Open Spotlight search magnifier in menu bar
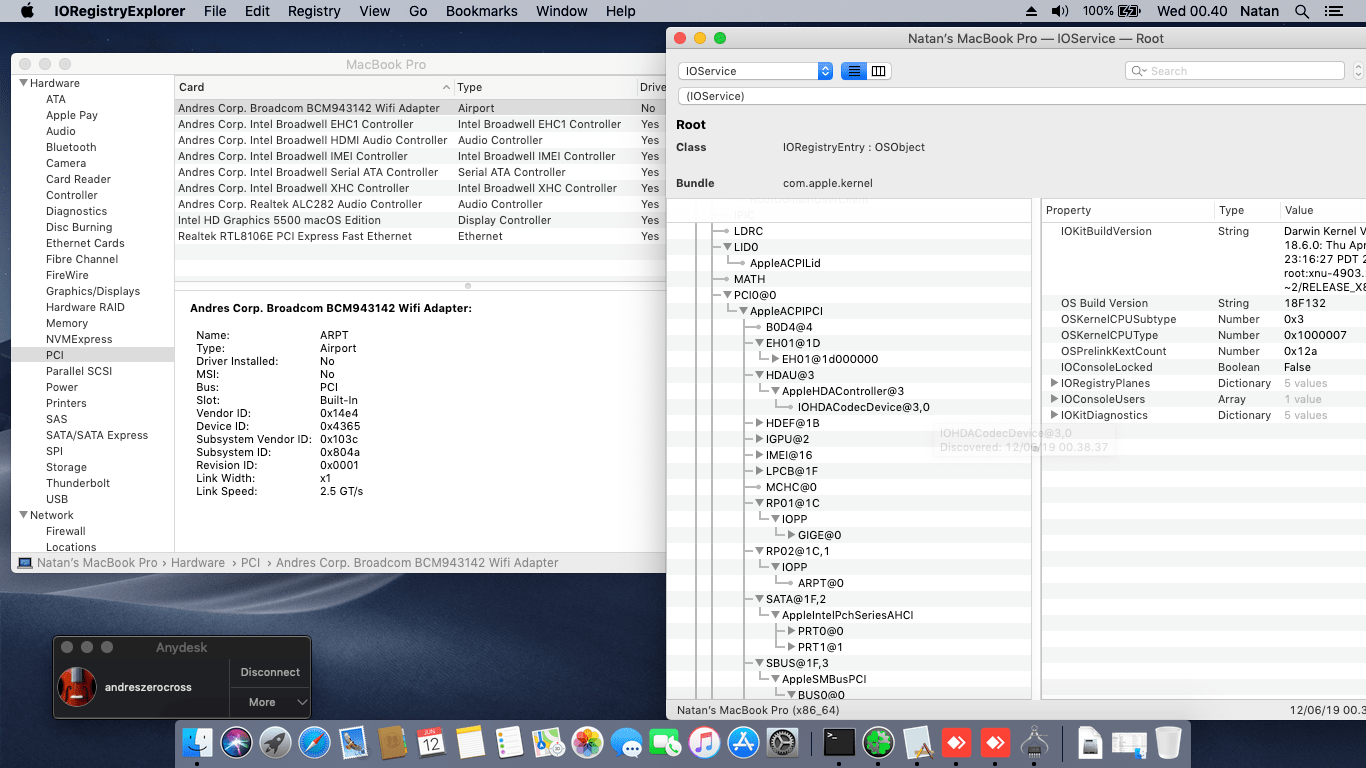 click(x=1302, y=11)
